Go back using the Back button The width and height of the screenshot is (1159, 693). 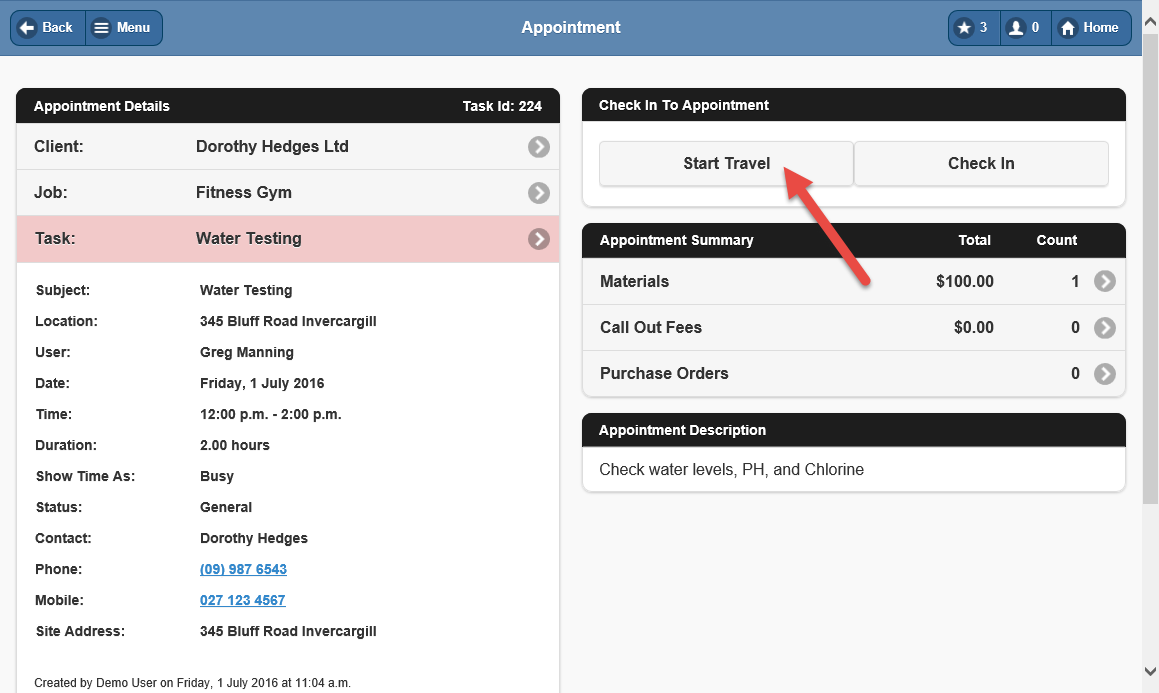click(x=48, y=28)
